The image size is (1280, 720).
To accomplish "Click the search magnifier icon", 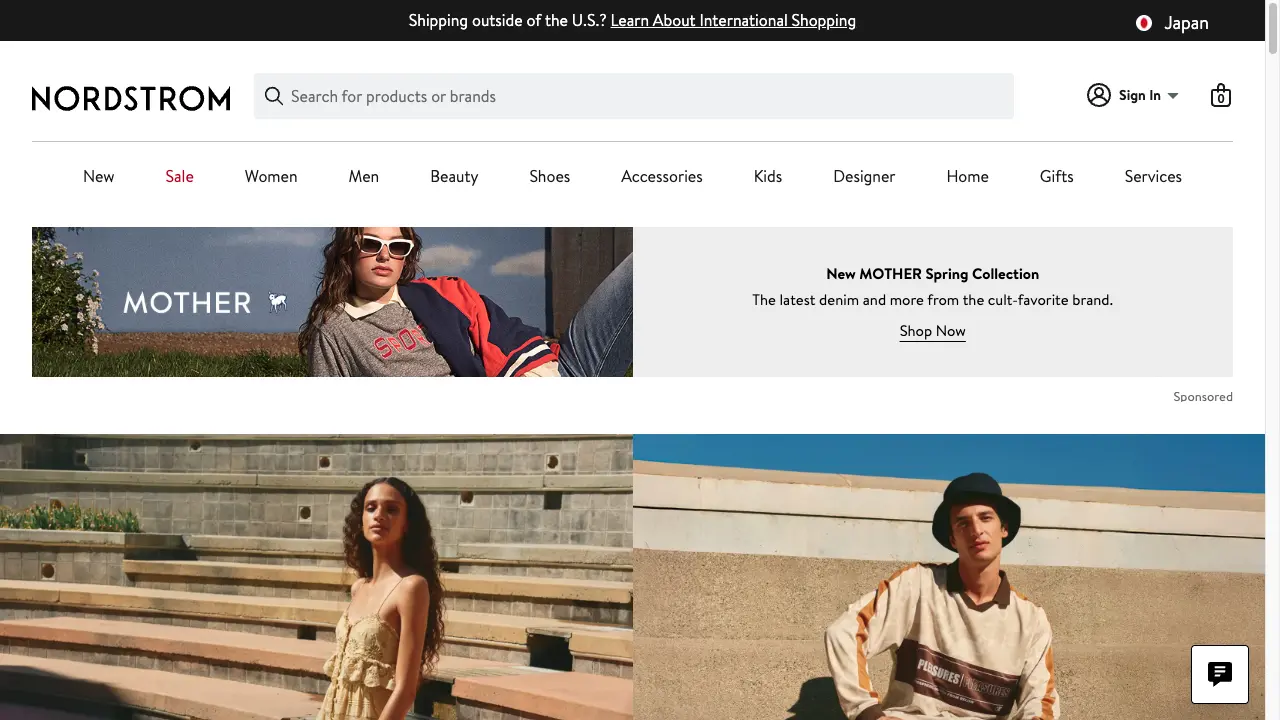I will (x=274, y=96).
